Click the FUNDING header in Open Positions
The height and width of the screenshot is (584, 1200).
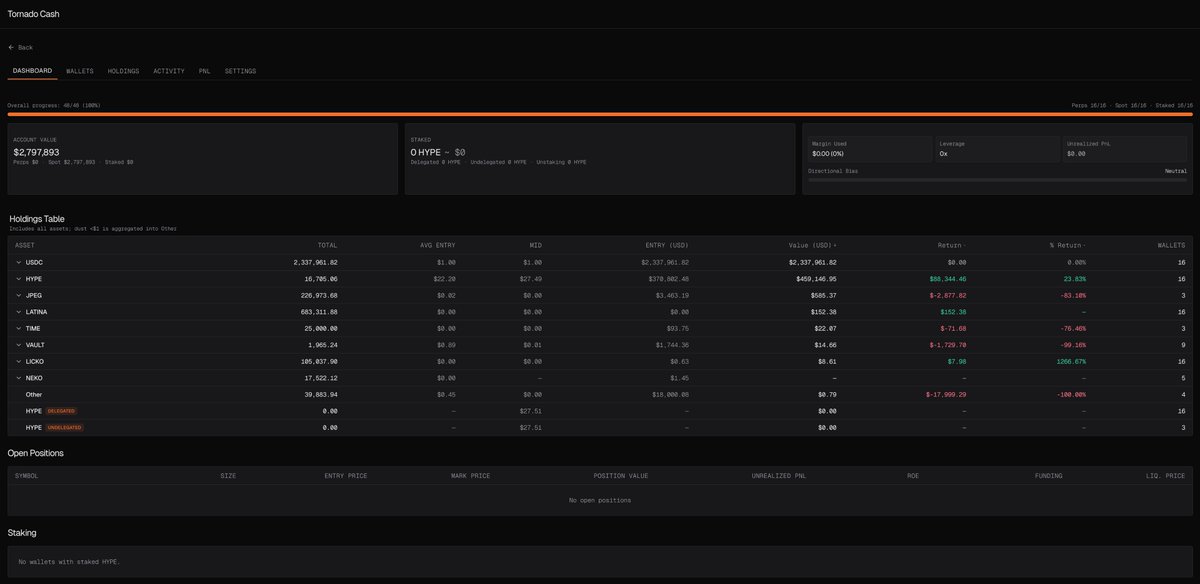tap(1048, 476)
